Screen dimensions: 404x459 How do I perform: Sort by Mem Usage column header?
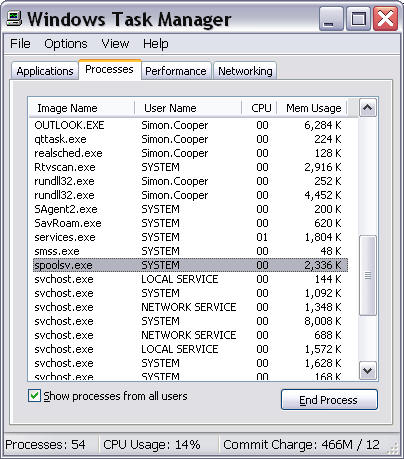pos(312,108)
